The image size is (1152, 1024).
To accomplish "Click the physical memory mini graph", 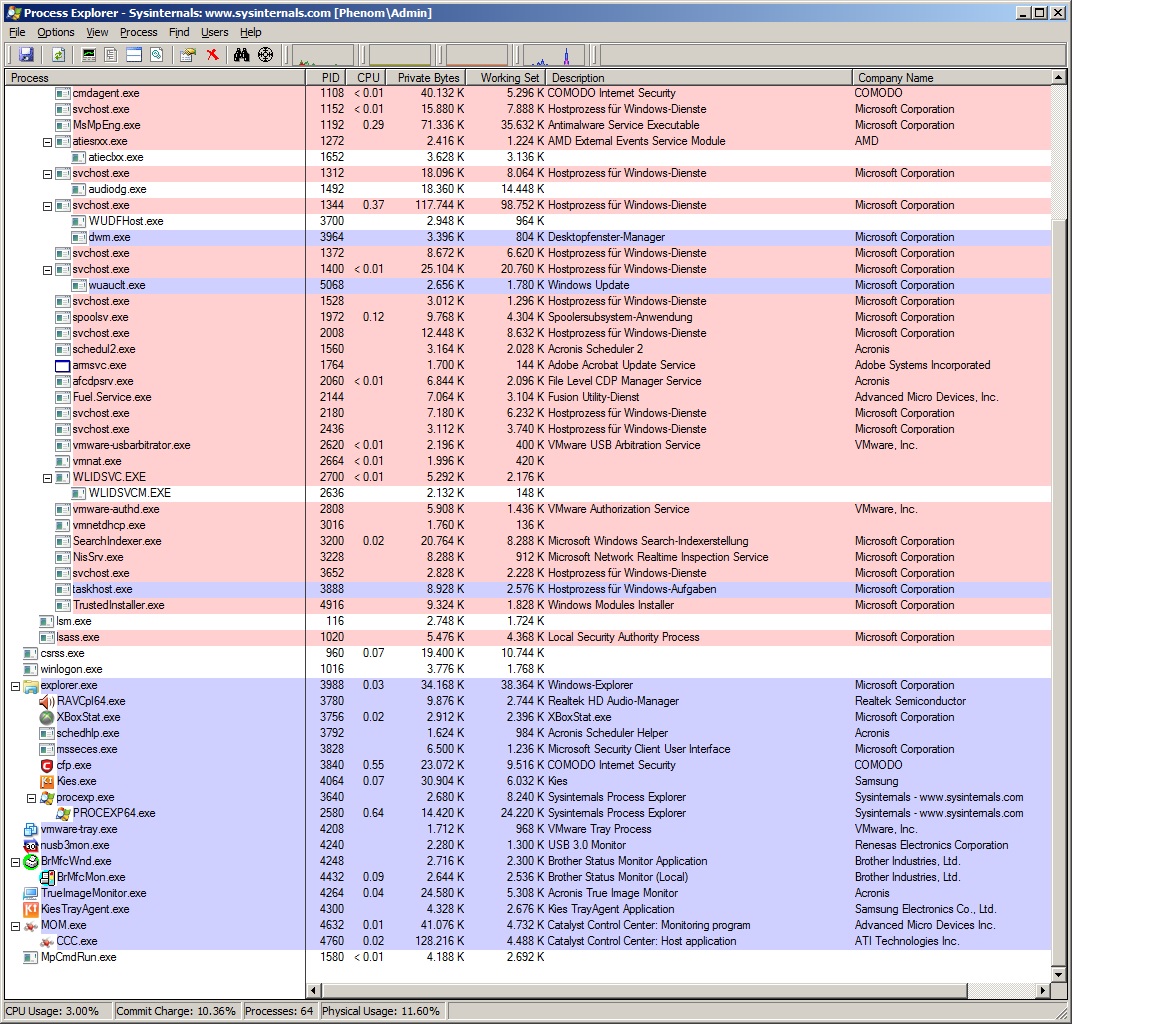I will pos(476,55).
